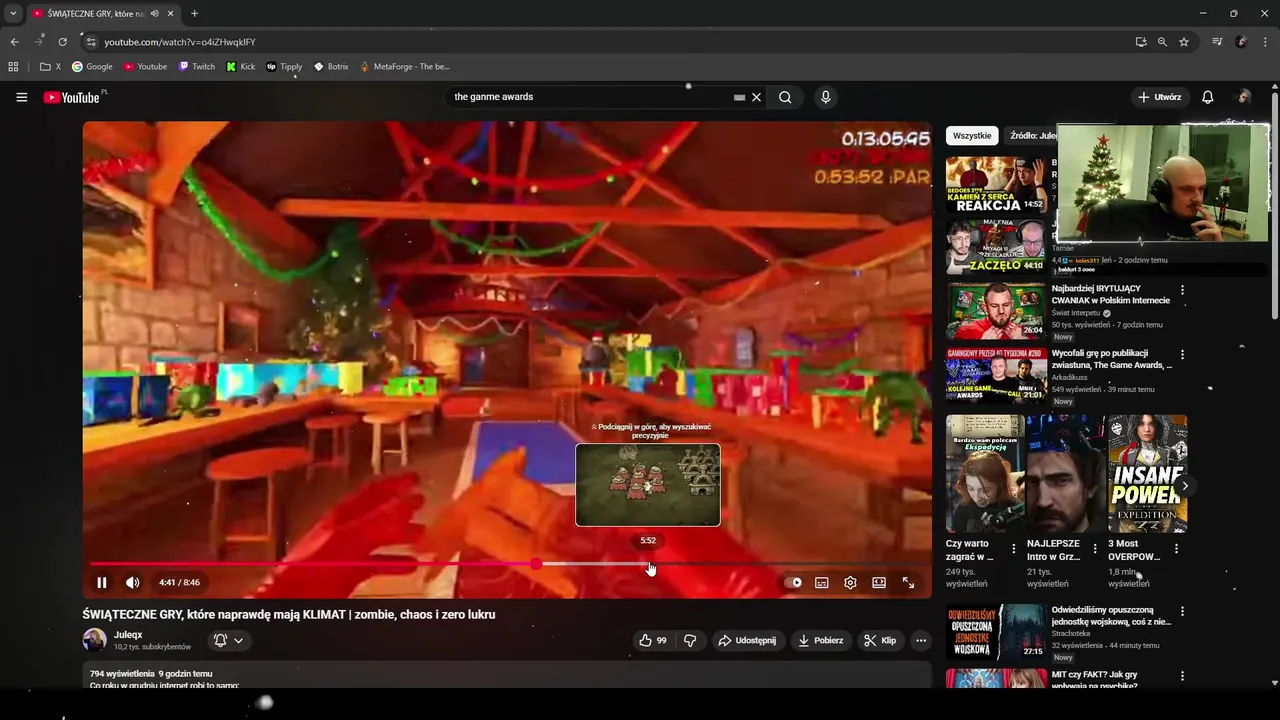
Task: Go to YouTube home via logo
Action: [x=72, y=97]
